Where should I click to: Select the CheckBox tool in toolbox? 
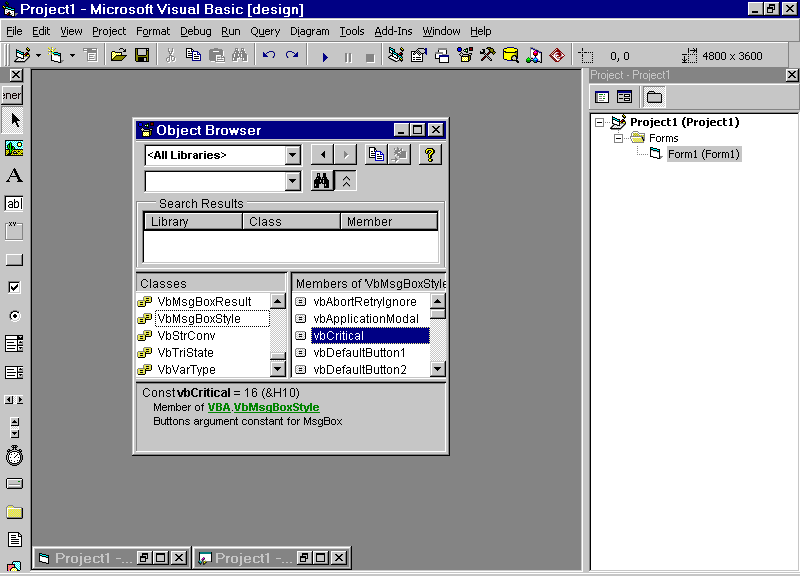click(14, 288)
